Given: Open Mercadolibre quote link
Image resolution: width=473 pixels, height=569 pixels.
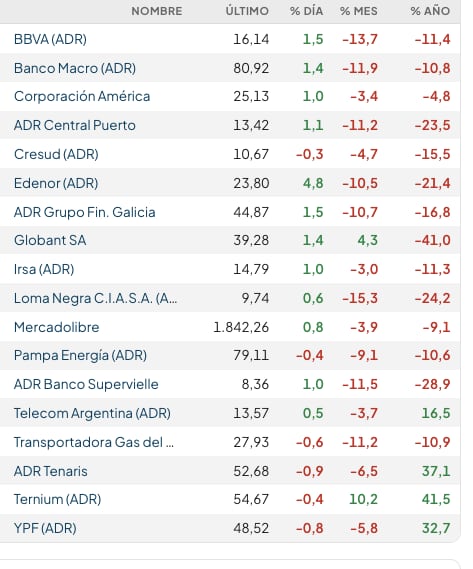Looking at the screenshot, I should (x=56, y=327).
